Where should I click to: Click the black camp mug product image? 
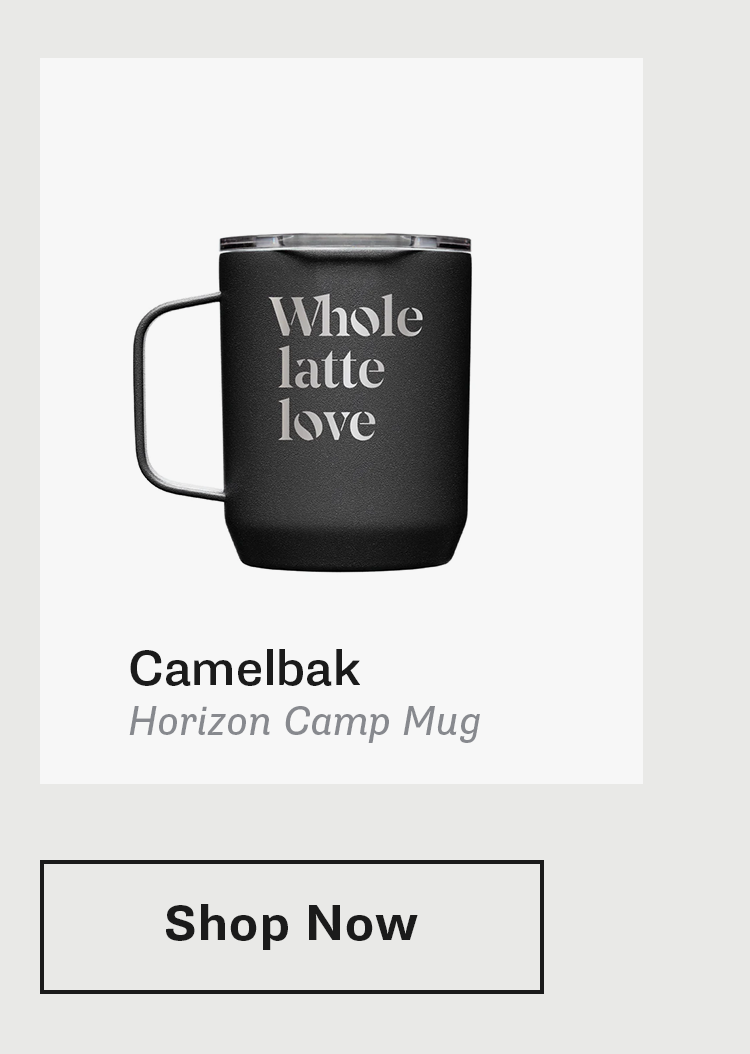tap(302, 402)
